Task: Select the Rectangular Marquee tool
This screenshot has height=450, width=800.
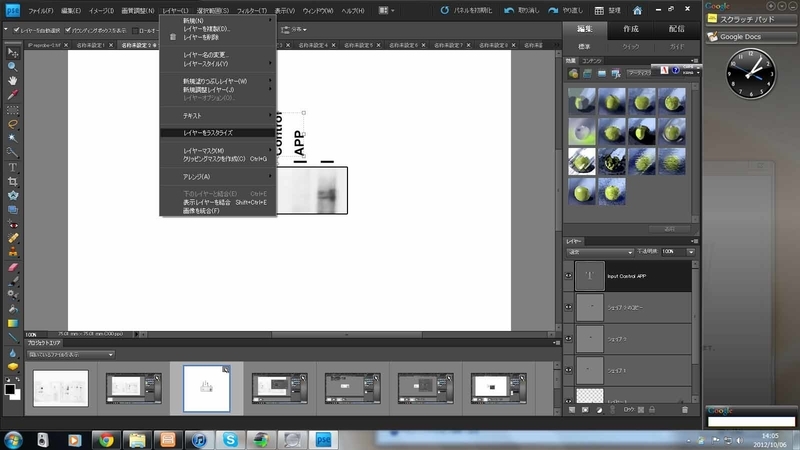Action: click(x=13, y=110)
